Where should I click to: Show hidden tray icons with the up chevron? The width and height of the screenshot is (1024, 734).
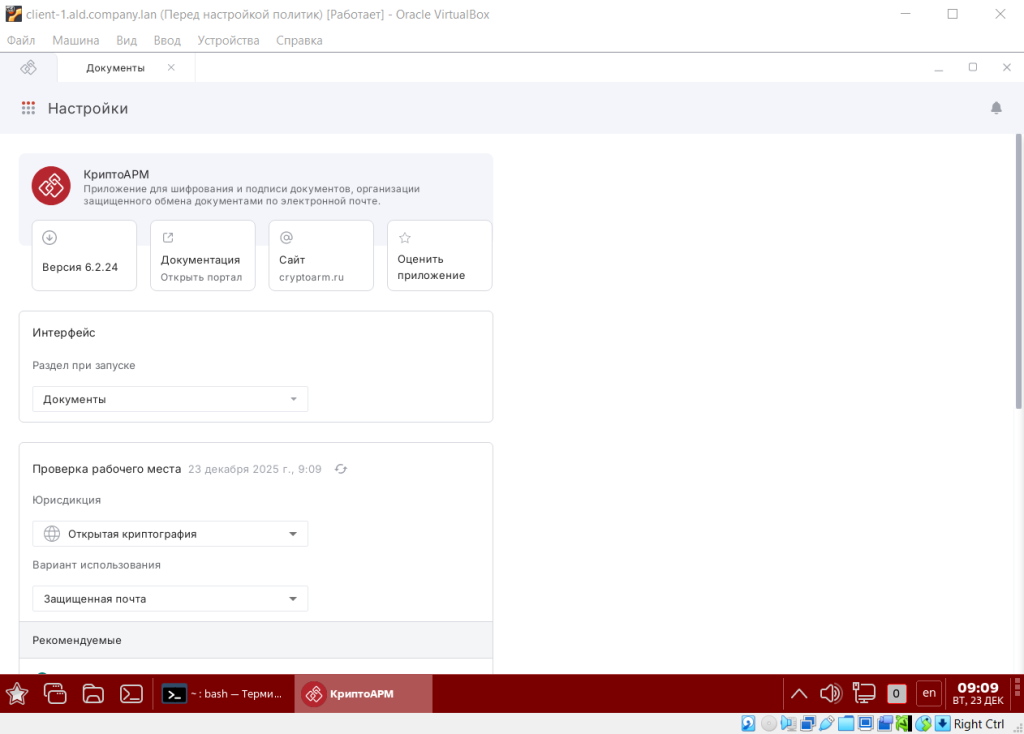tap(799, 693)
